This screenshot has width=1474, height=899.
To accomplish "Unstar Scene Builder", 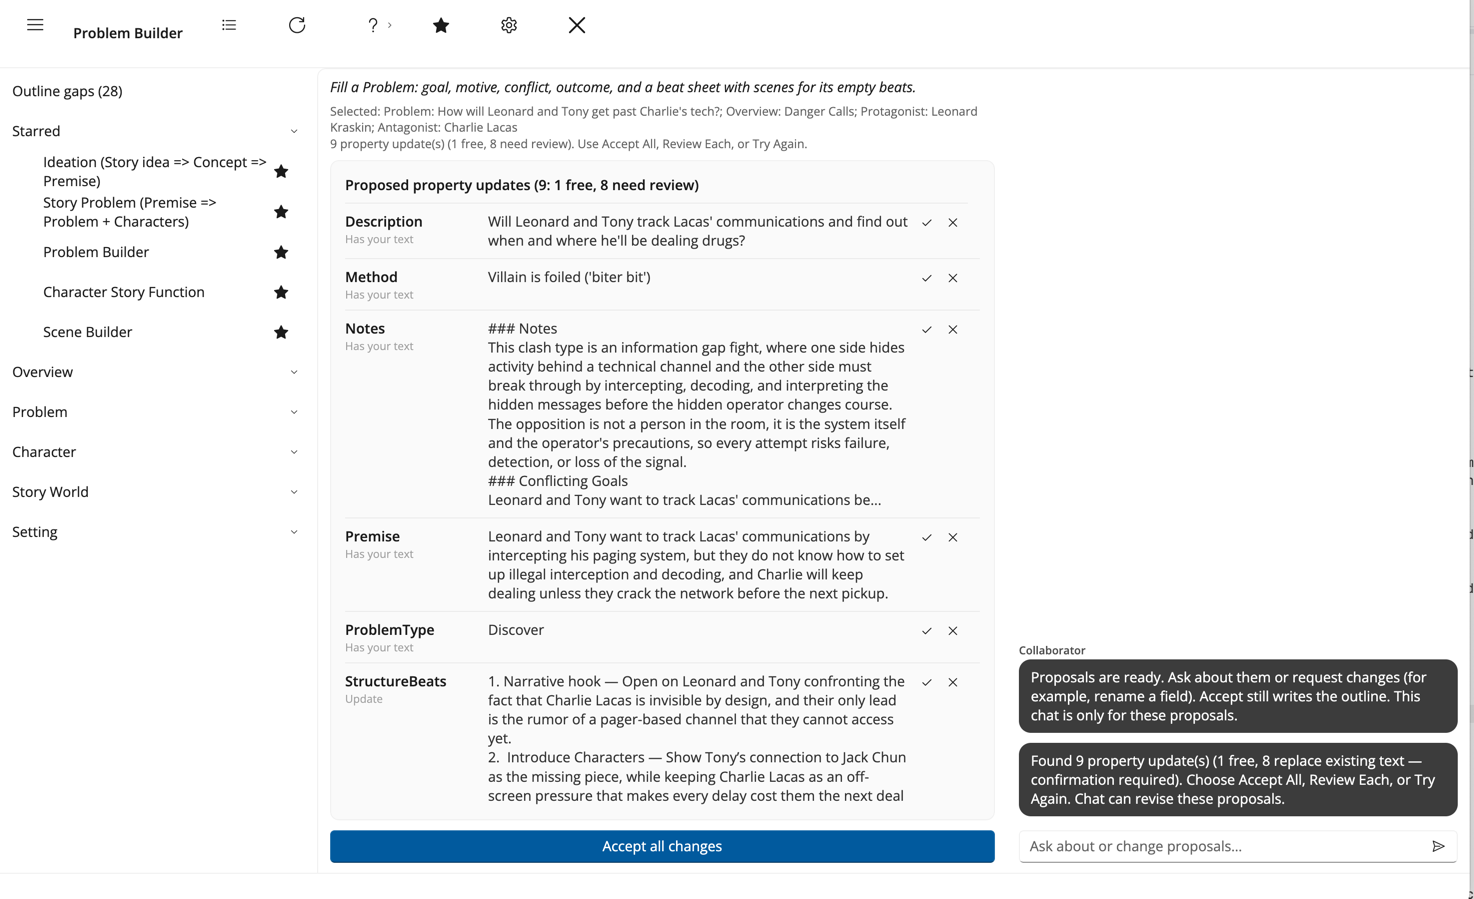I will 281,332.
